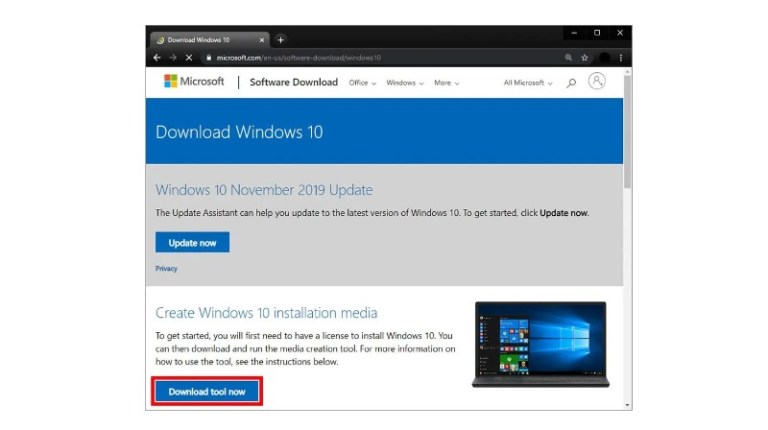Screen dimensions: 768x430
Task: Click the Create Windows 10 installation media heading
Action: (266, 313)
